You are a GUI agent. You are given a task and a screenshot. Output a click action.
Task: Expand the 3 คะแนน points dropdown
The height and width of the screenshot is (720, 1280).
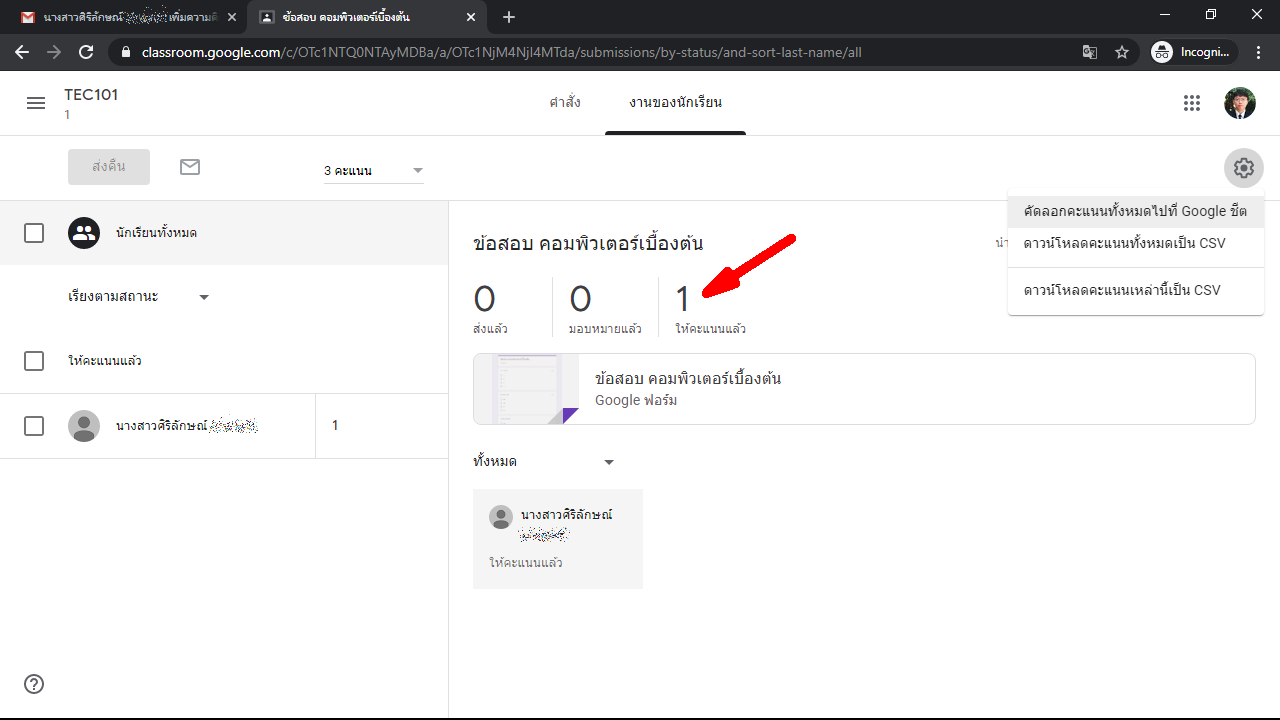[373, 171]
